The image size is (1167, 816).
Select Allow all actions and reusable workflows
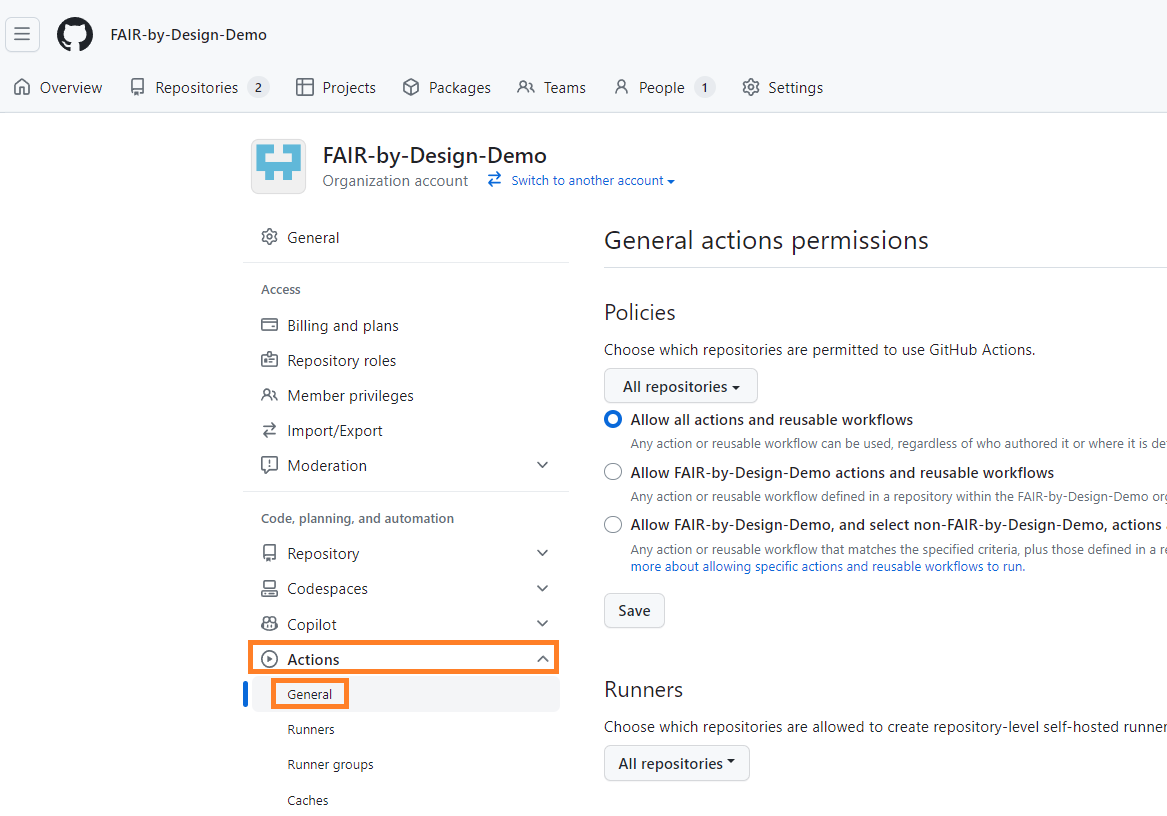pyautogui.click(x=612, y=419)
